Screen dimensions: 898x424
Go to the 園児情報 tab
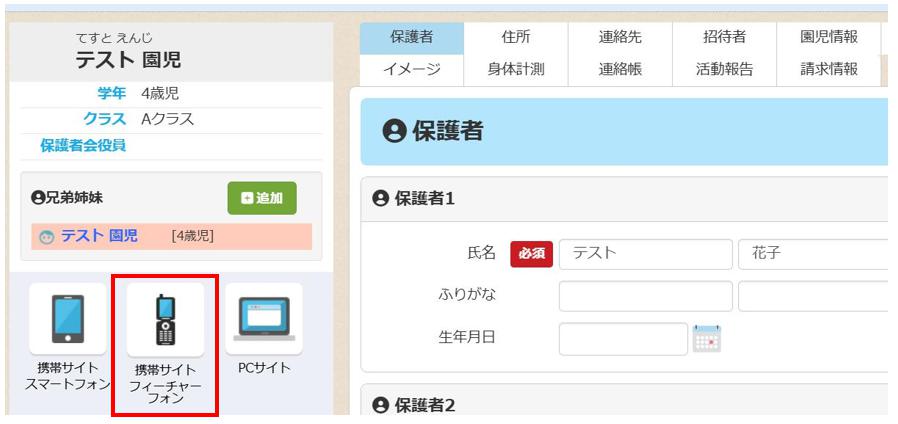click(x=829, y=38)
